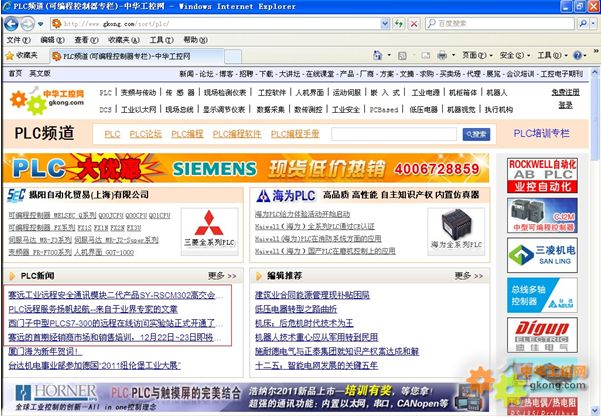This screenshot has height=417, width=601.
Task: Click the 机器视觉 category link
Action: point(461,110)
